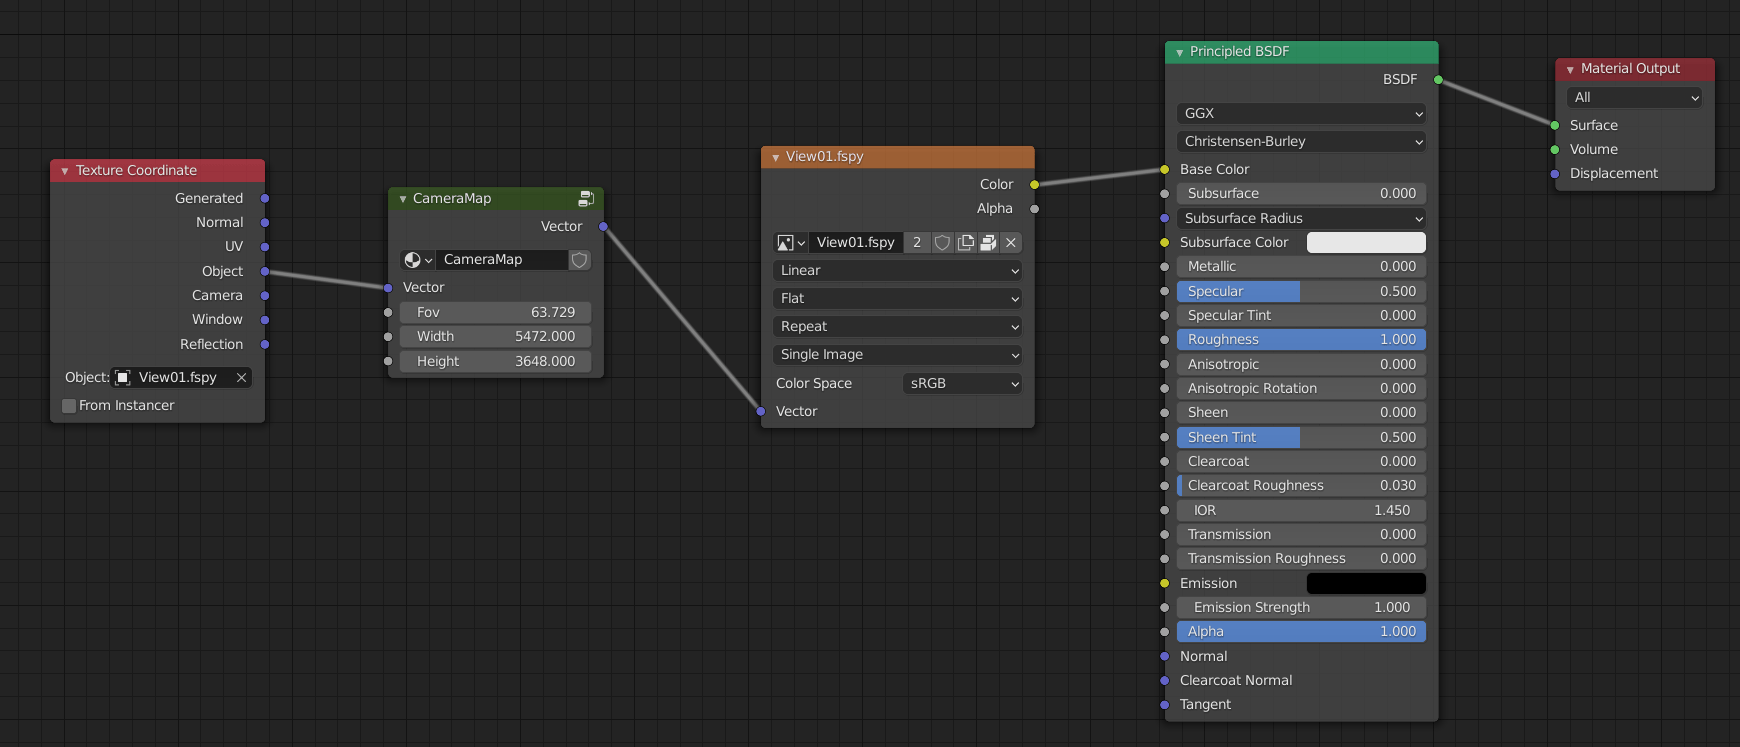This screenshot has width=1740, height=747.
Task: Click the Height value field in CameraMap
Action: [x=495, y=362]
